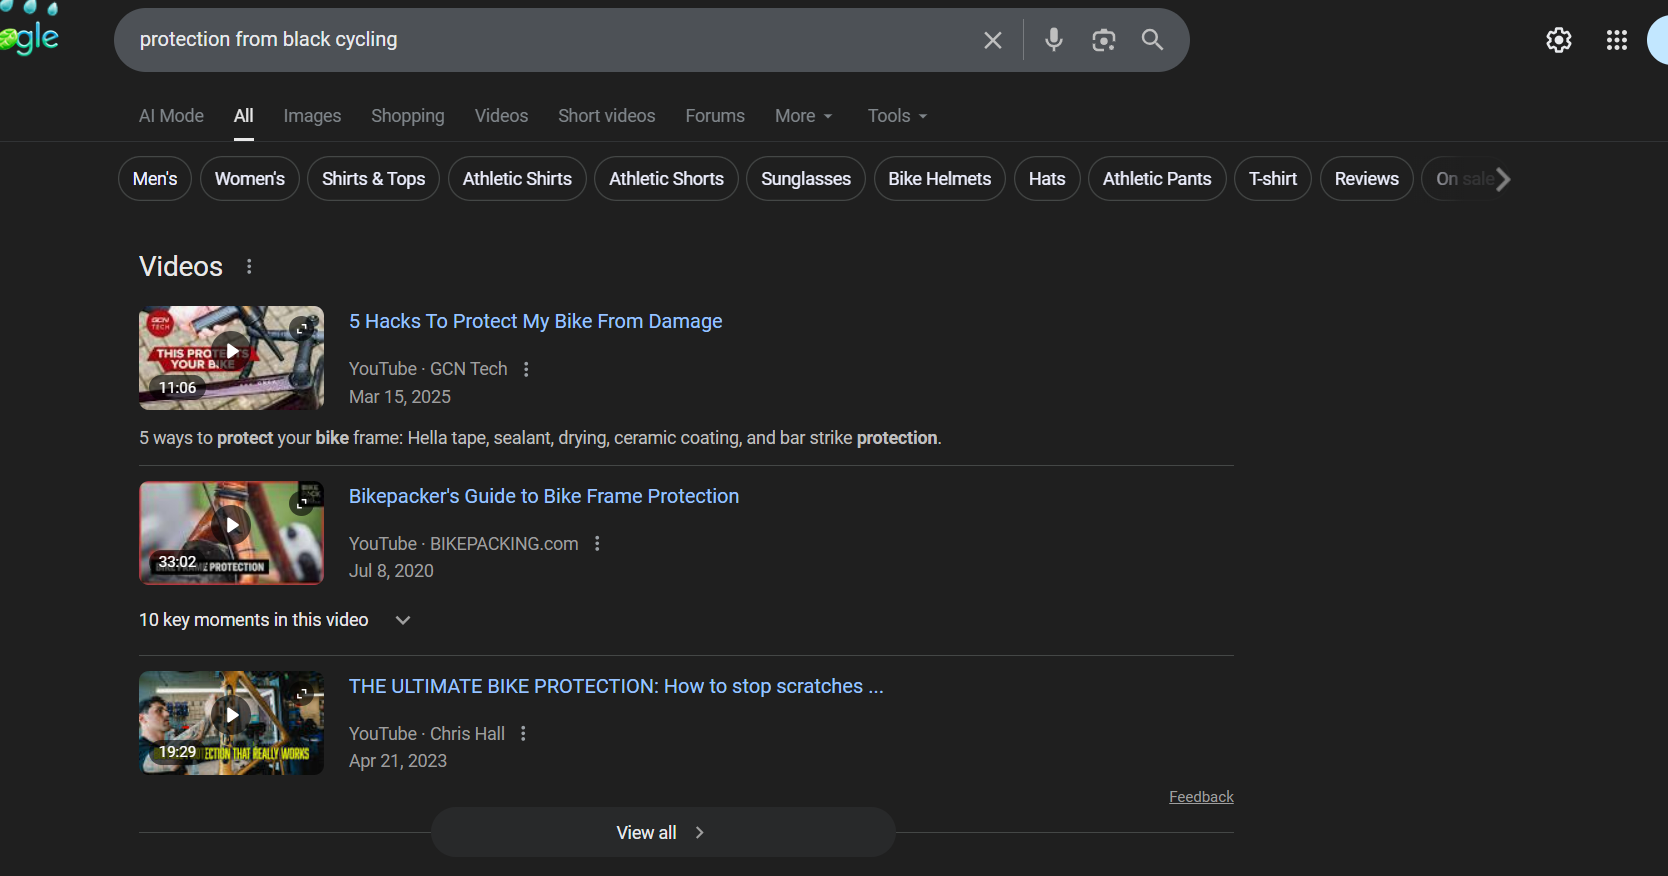The height and width of the screenshot is (876, 1668).
Task: Expand the 10 key moments in this video
Action: 275,620
